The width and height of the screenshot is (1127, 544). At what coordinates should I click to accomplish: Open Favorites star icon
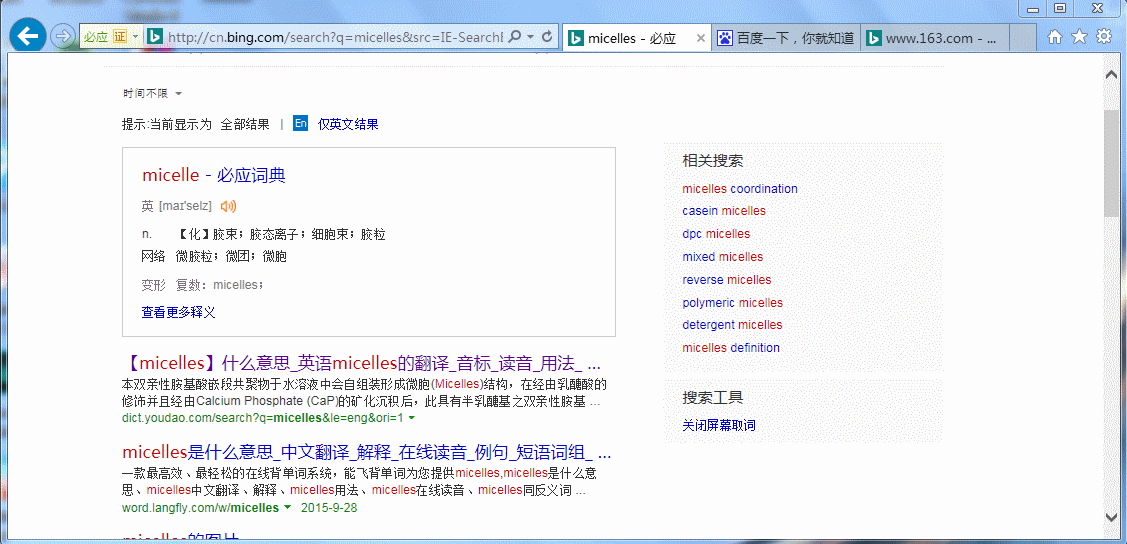point(1079,37)
